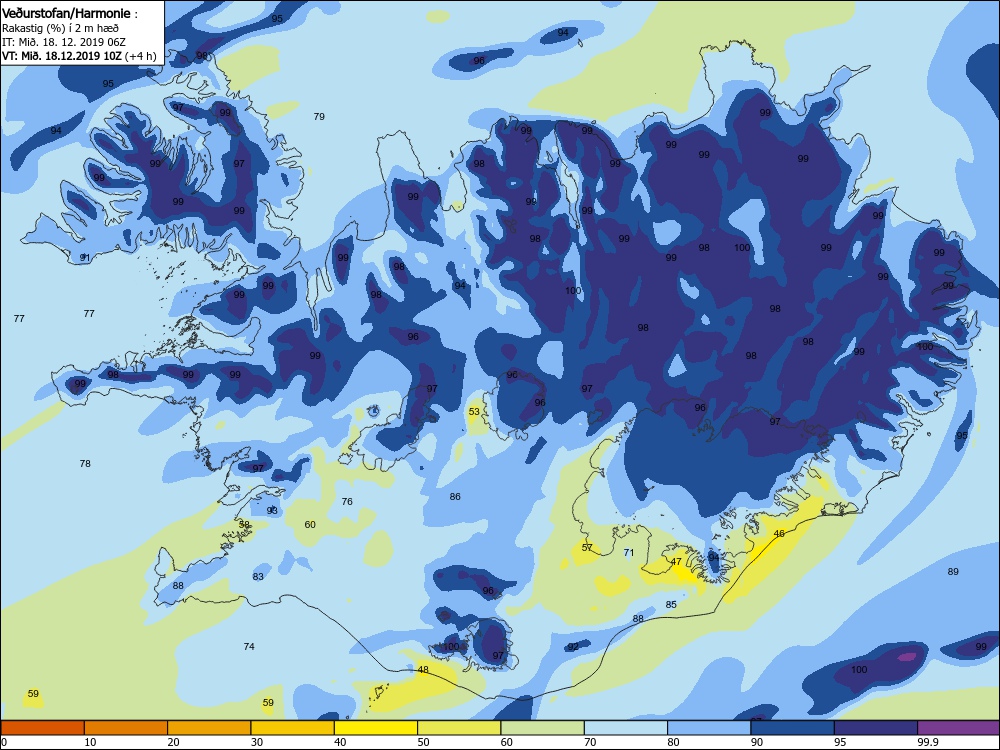Click the legend tick label '70'
This screenshot has height=750, width=1000.
click(591, 742)
